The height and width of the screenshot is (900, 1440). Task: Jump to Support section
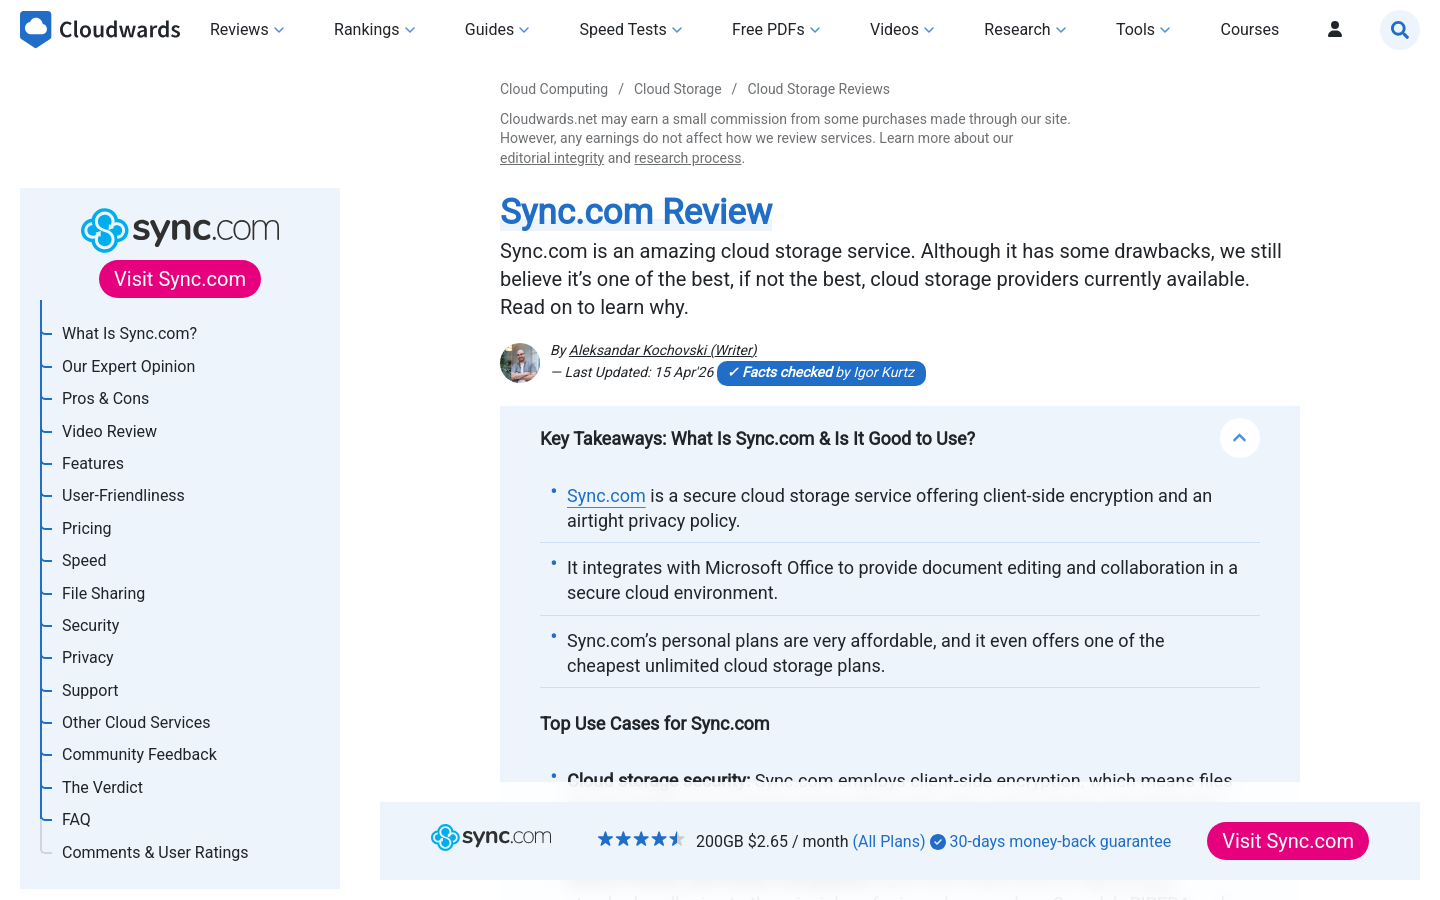(x=90, y=690)
